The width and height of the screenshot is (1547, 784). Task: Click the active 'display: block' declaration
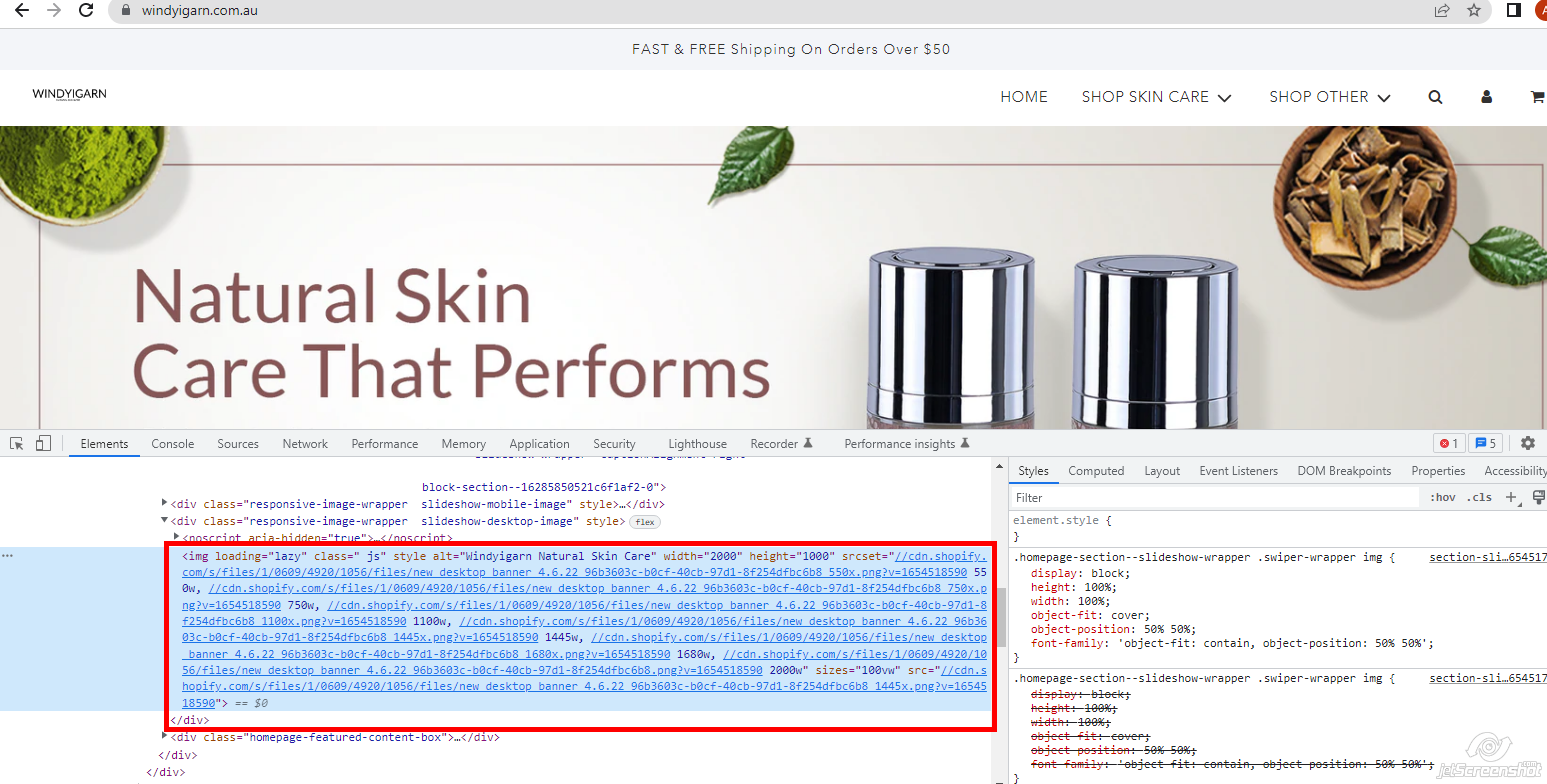(x=1078, y=573)
